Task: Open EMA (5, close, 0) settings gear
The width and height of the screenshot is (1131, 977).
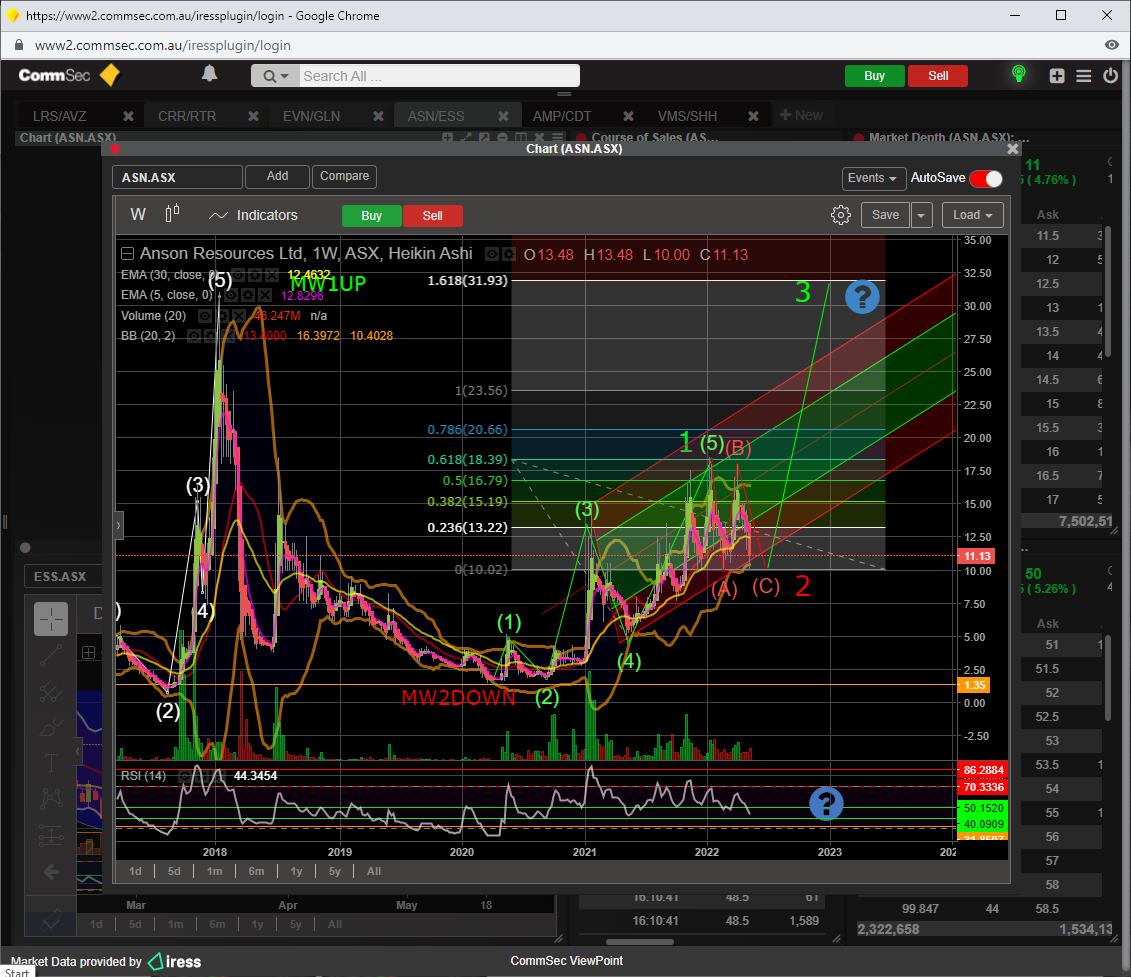Action: click(247, 295)
